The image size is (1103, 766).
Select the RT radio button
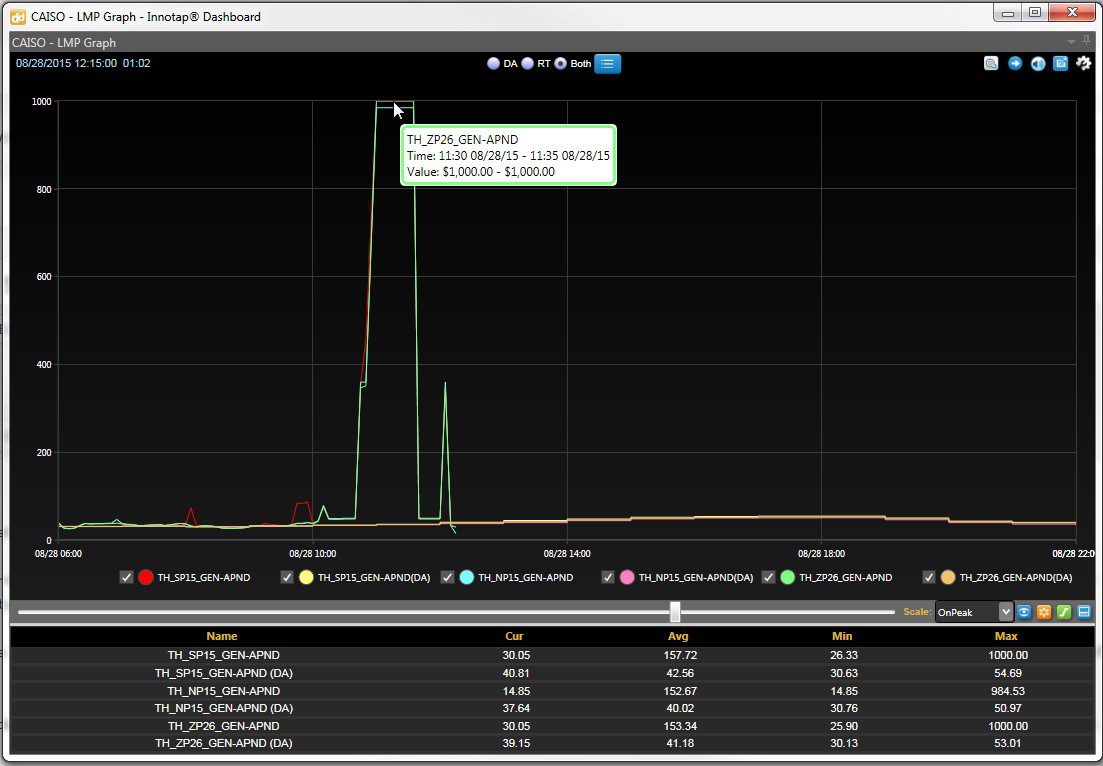click(x=528, y=63)
